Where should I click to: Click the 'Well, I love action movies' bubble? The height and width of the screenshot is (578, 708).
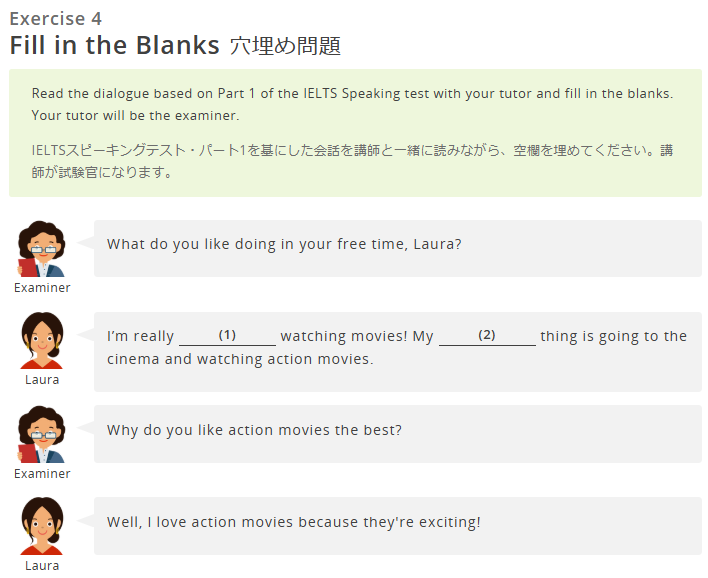click(397, 526)
